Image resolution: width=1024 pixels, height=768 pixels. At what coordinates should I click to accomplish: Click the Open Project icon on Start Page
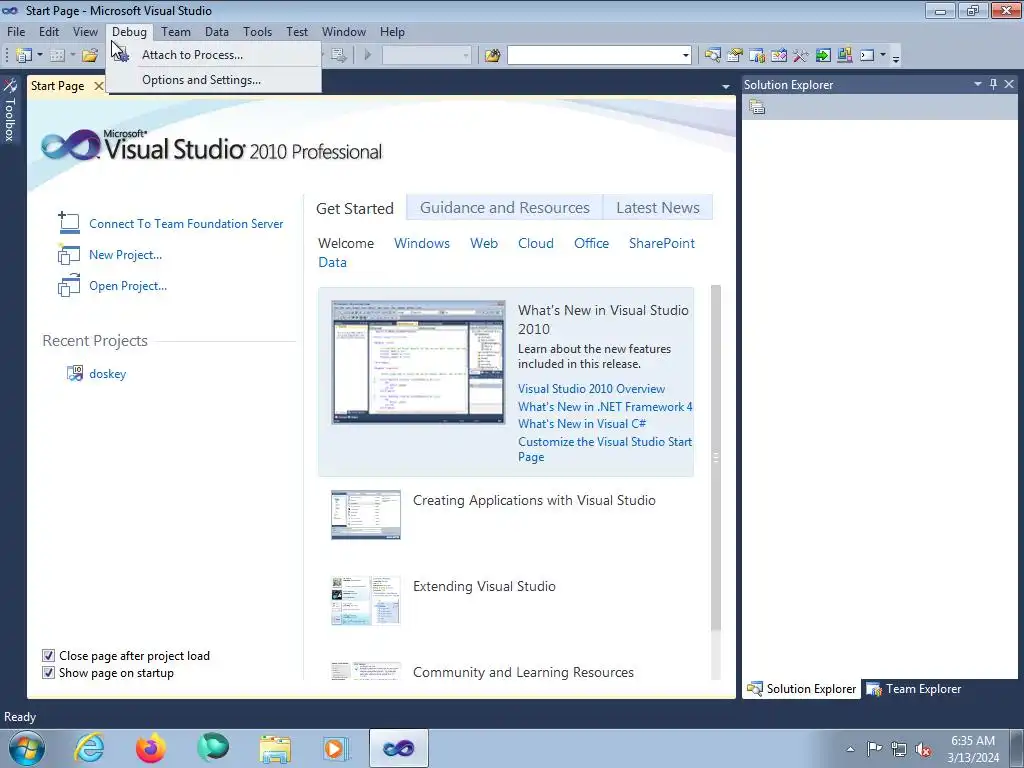click(x=69, y=285)
